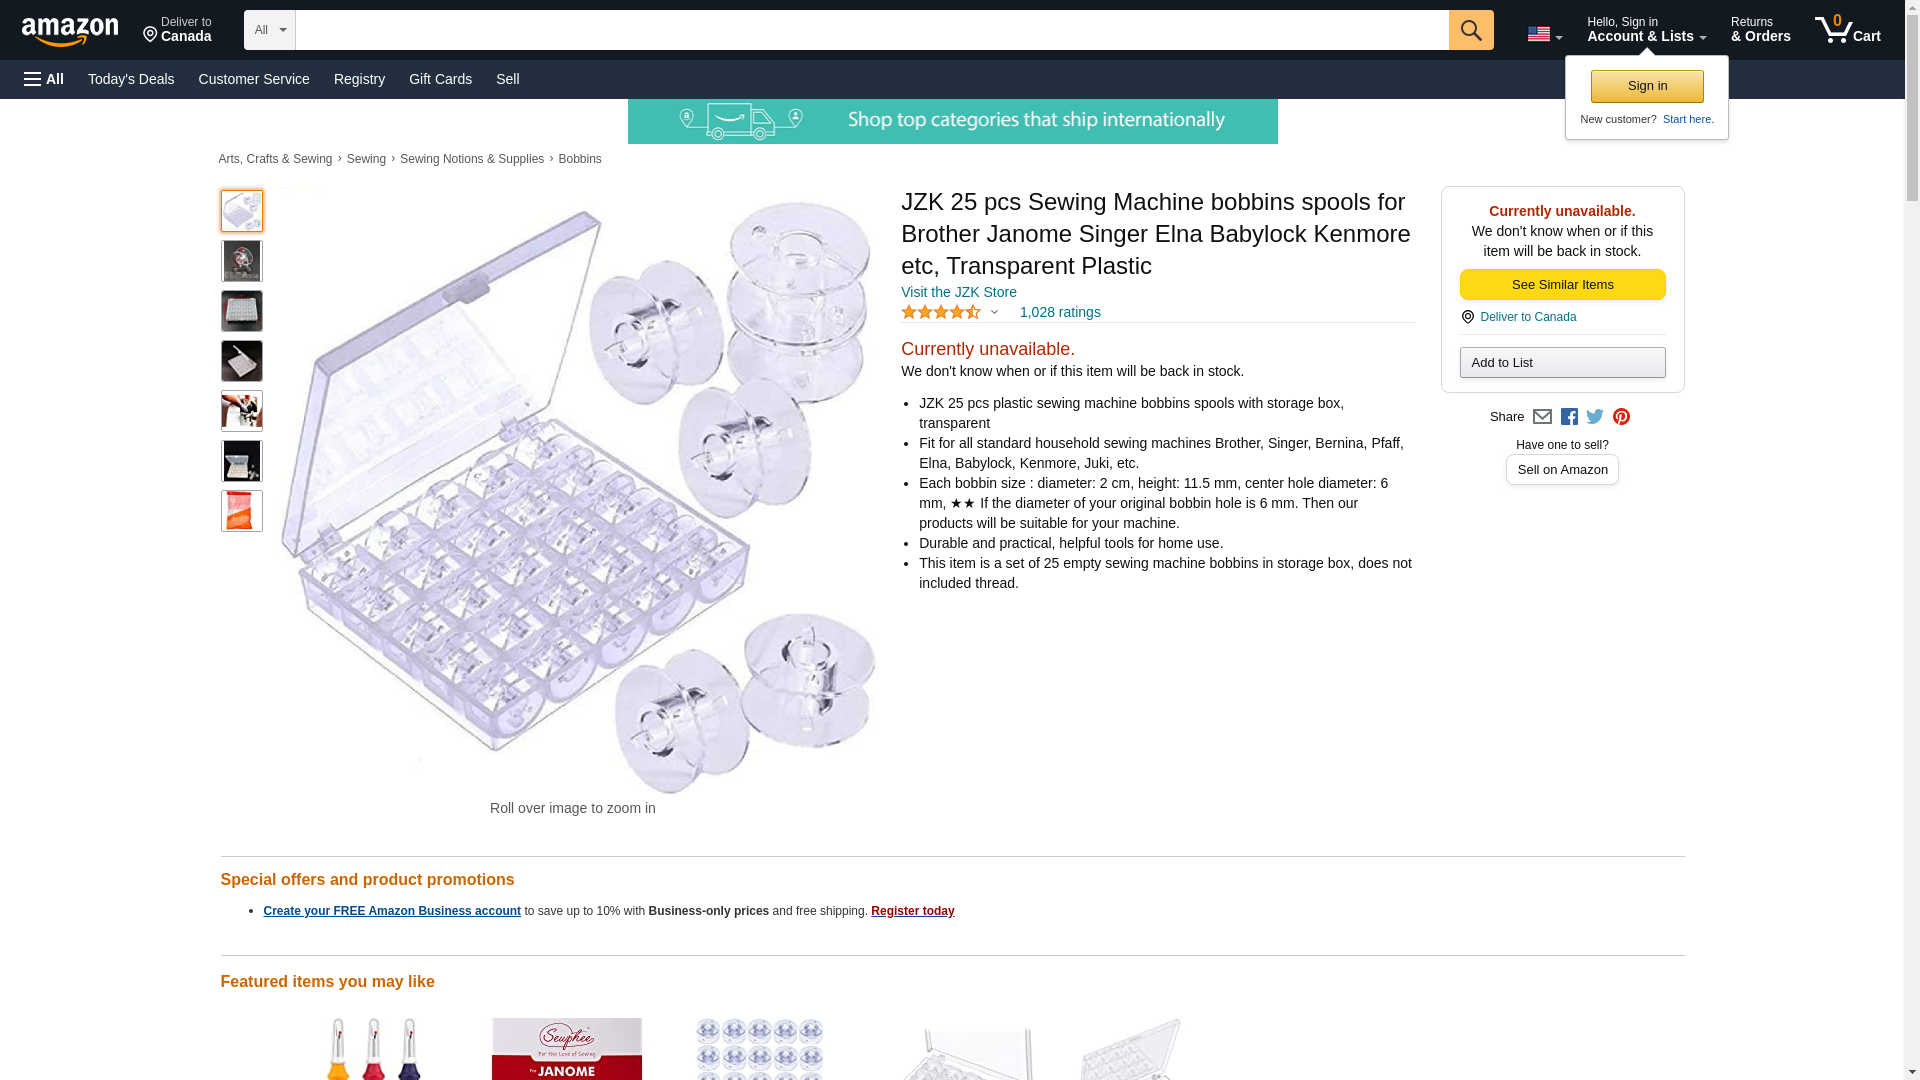The height and width of the screenshot is (1080, 1920).
Task: Open the language flag dropdown
Action: coord(1544,34)
